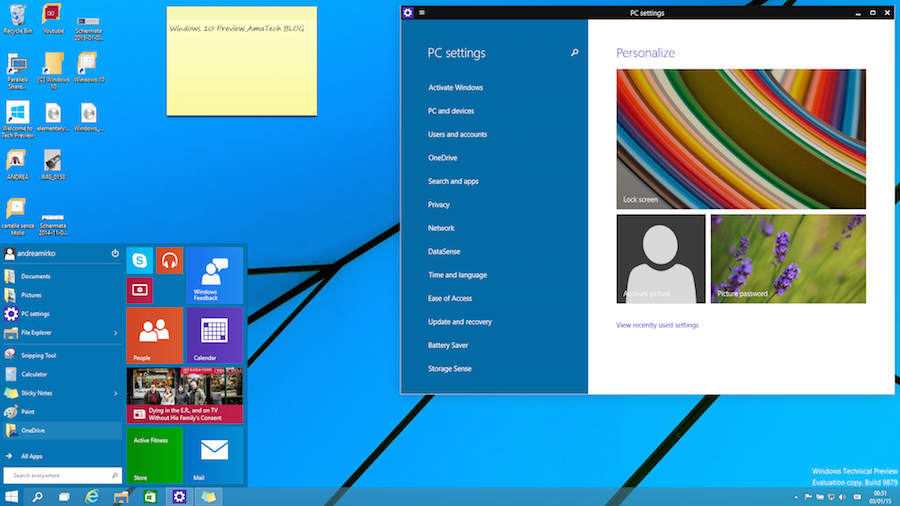Open the Windows Feedback tile
The image size is (900, 506).
(x=214, y=275)
